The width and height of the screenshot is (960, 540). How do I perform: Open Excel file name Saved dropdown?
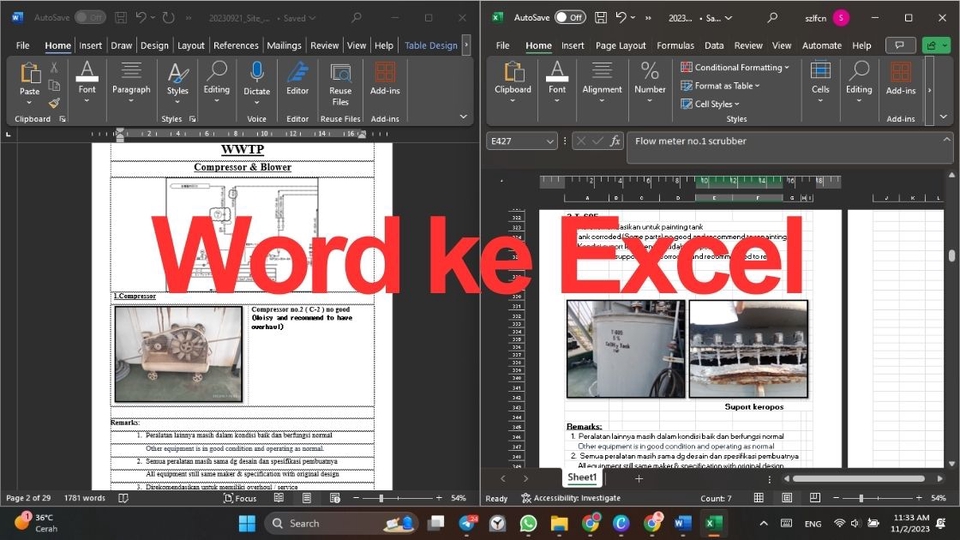point(699,18)
